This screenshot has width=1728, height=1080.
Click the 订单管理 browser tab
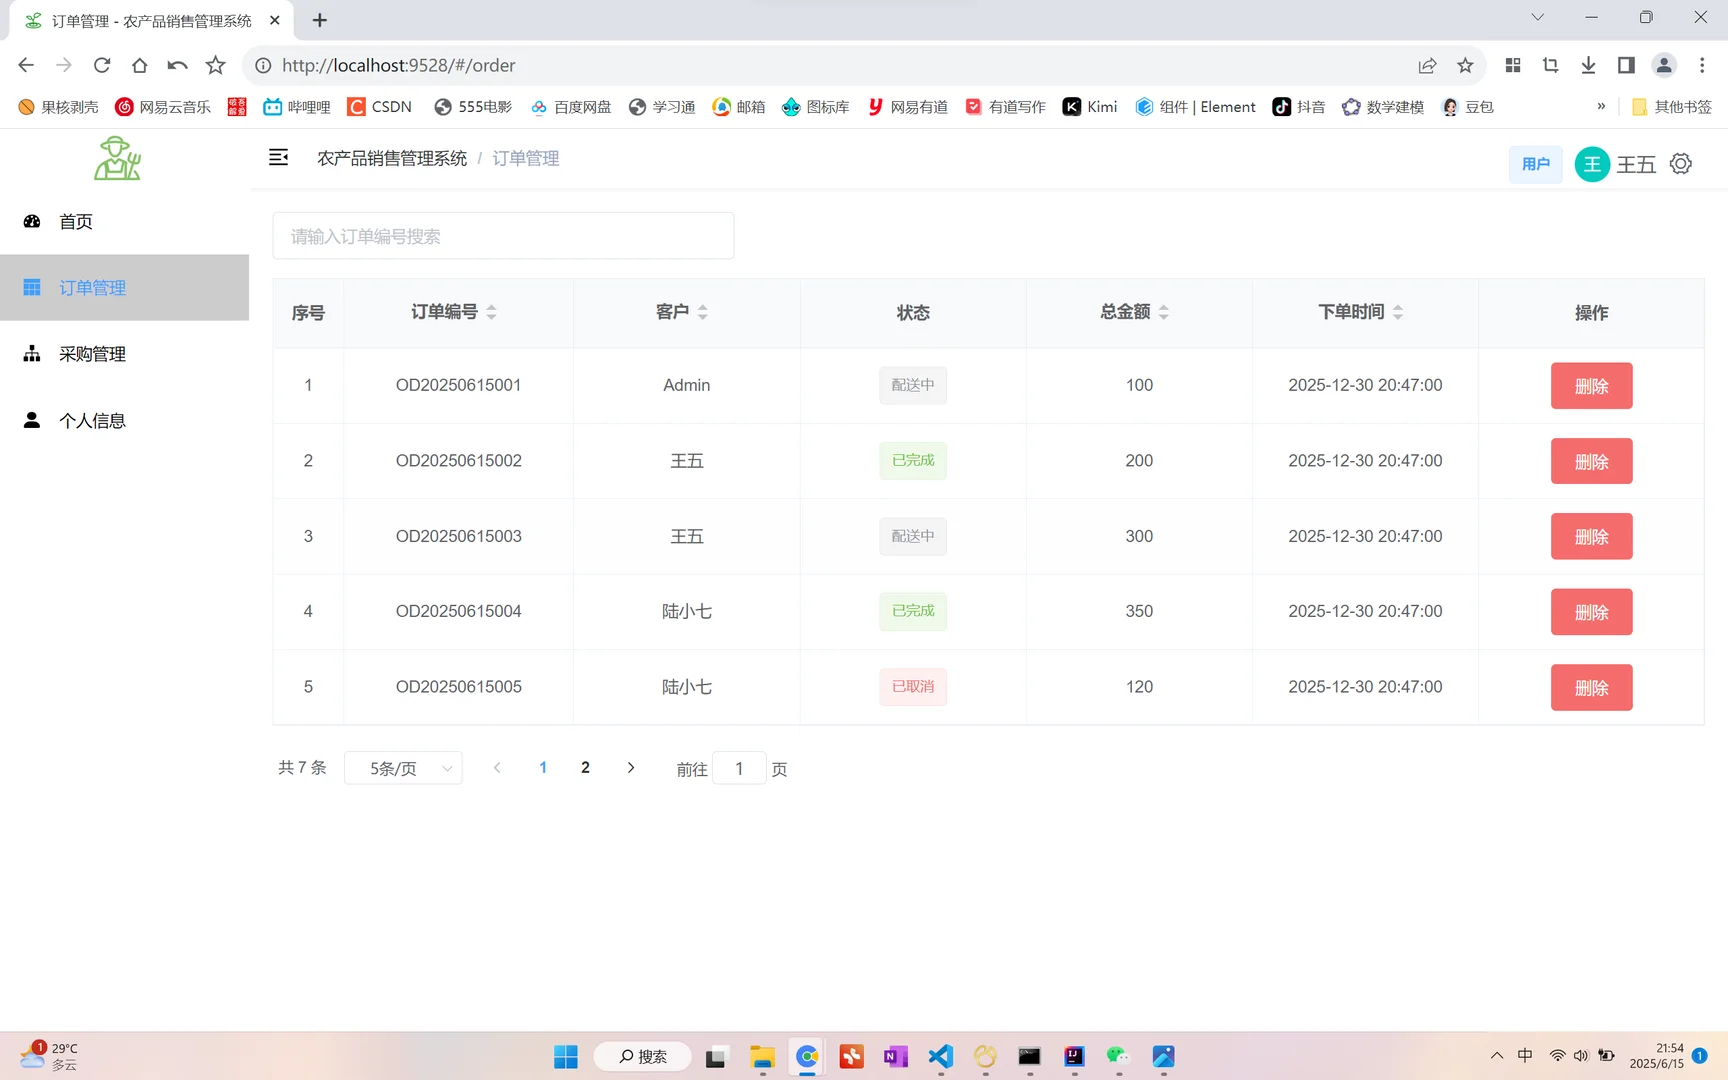pyautogui.click(x=140, y=20)
